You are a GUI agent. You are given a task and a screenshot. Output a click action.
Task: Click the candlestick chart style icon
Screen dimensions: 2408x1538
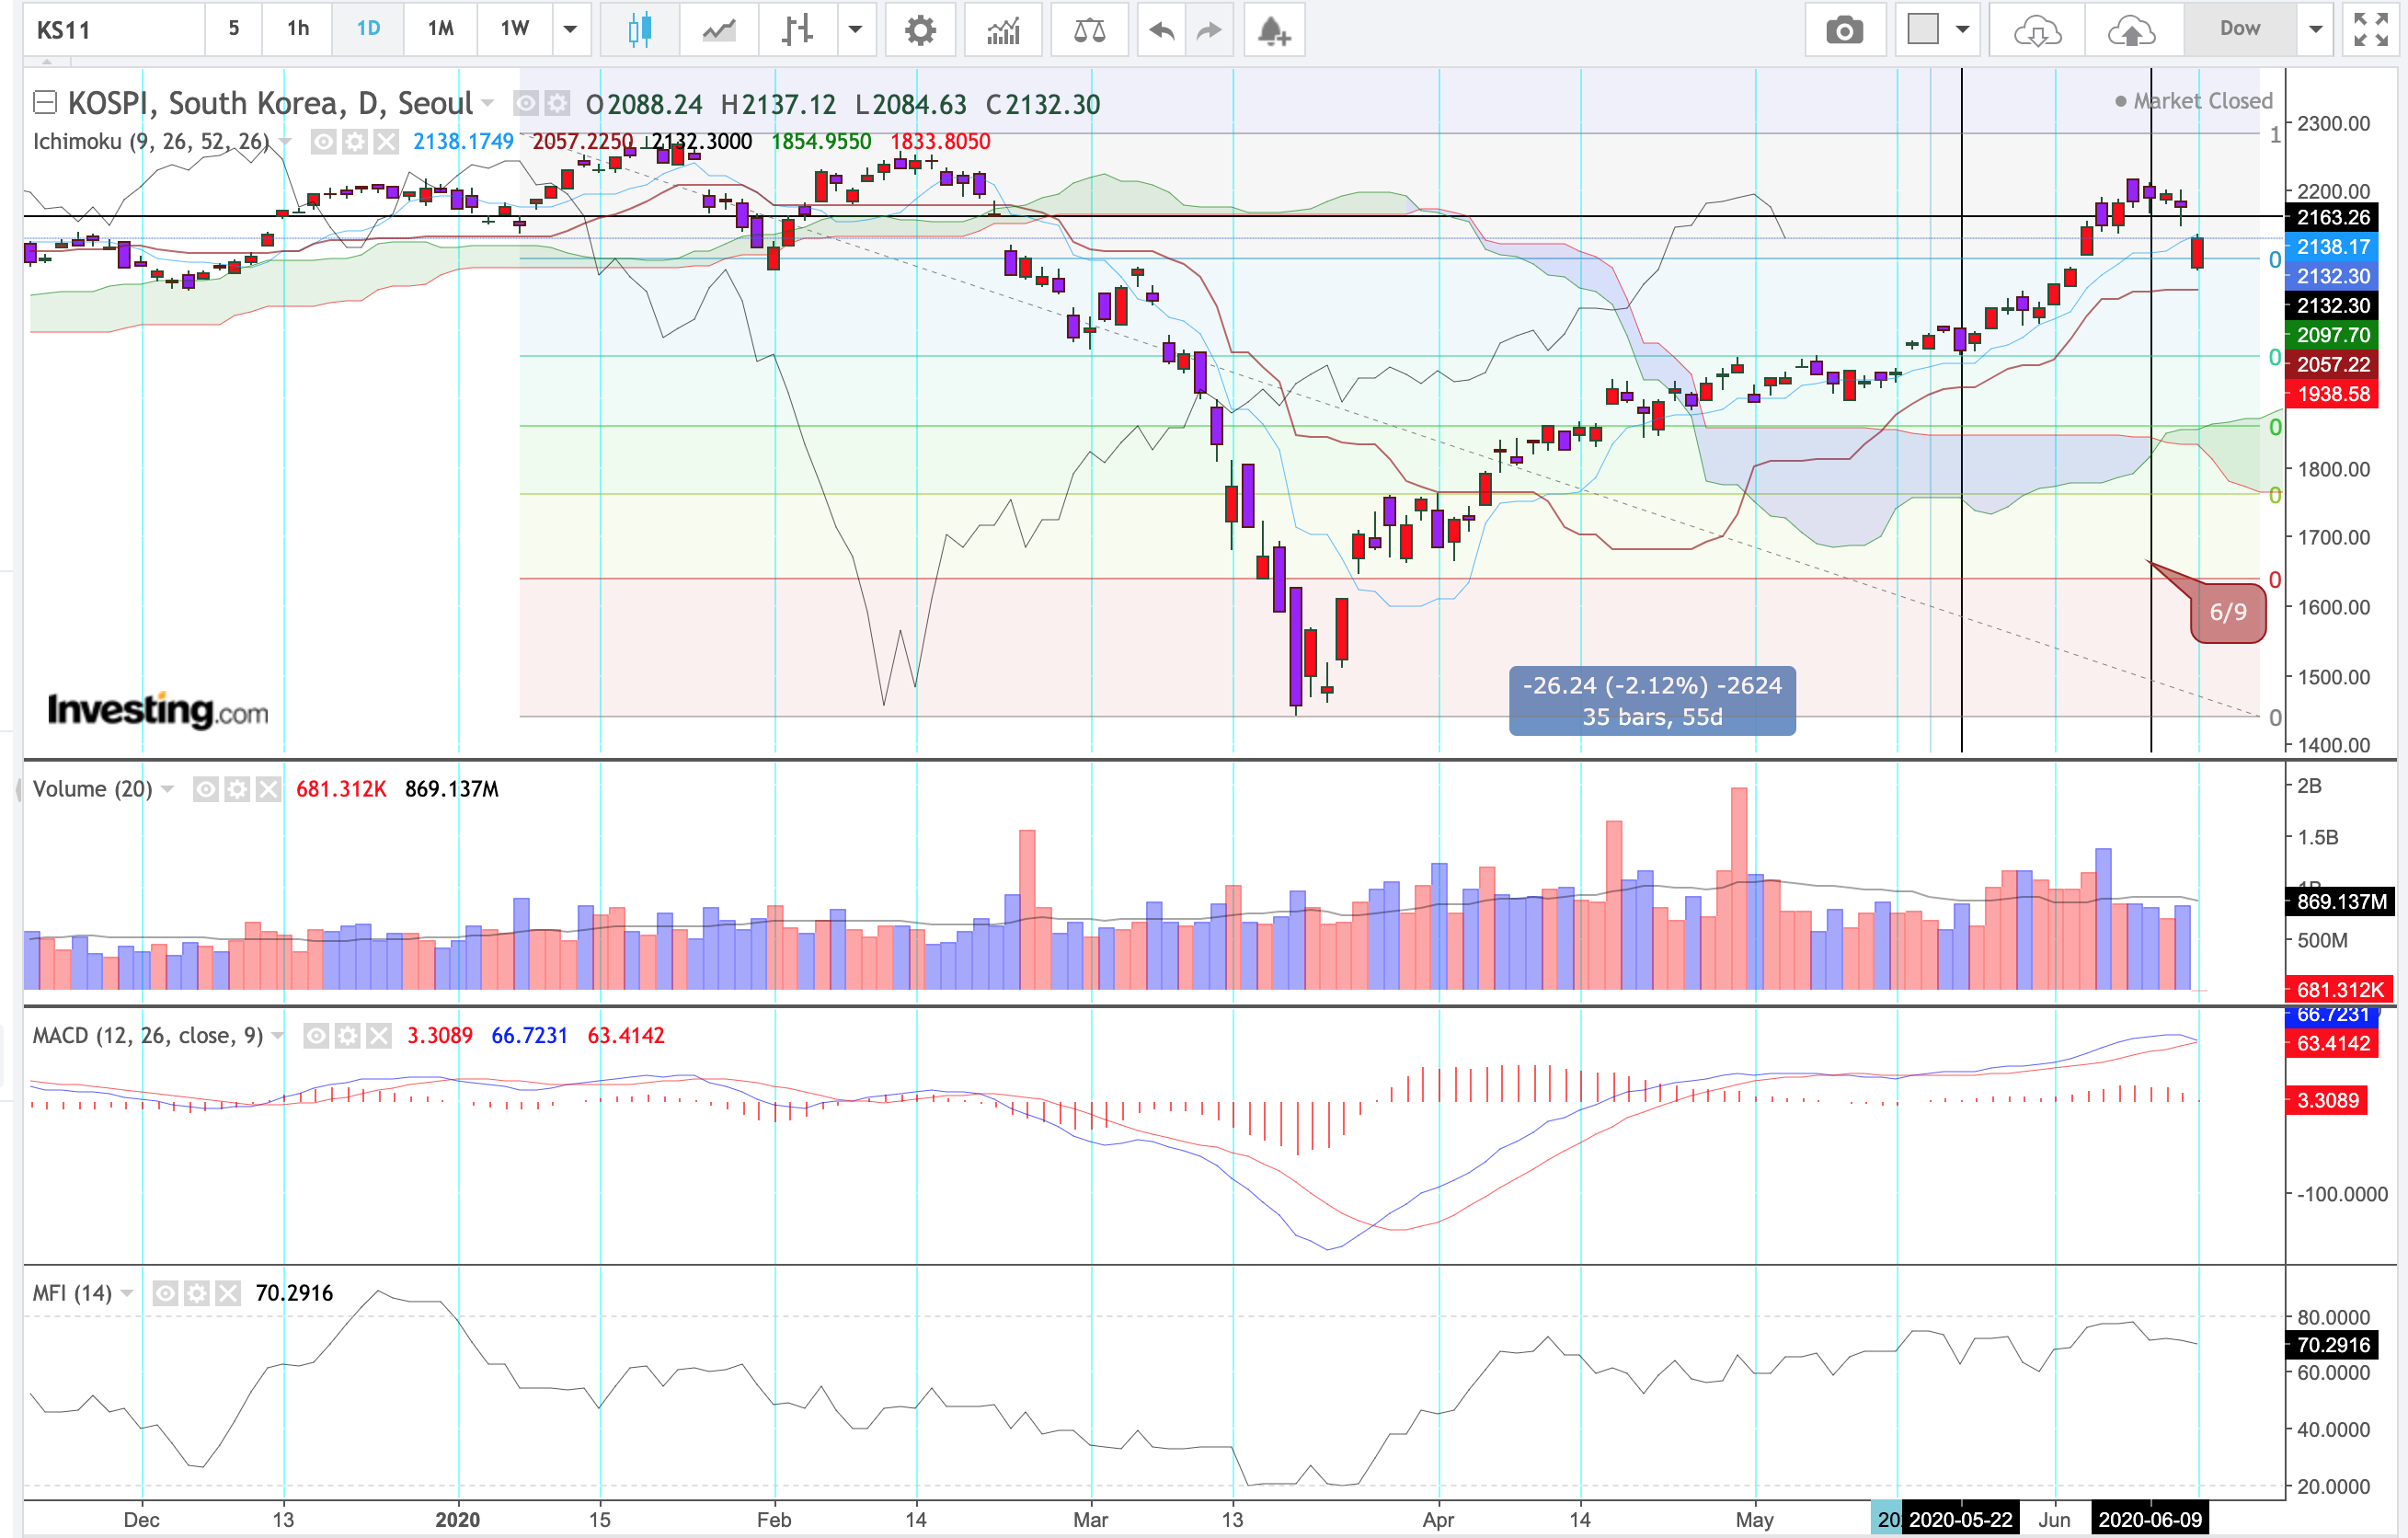(640, 30)
